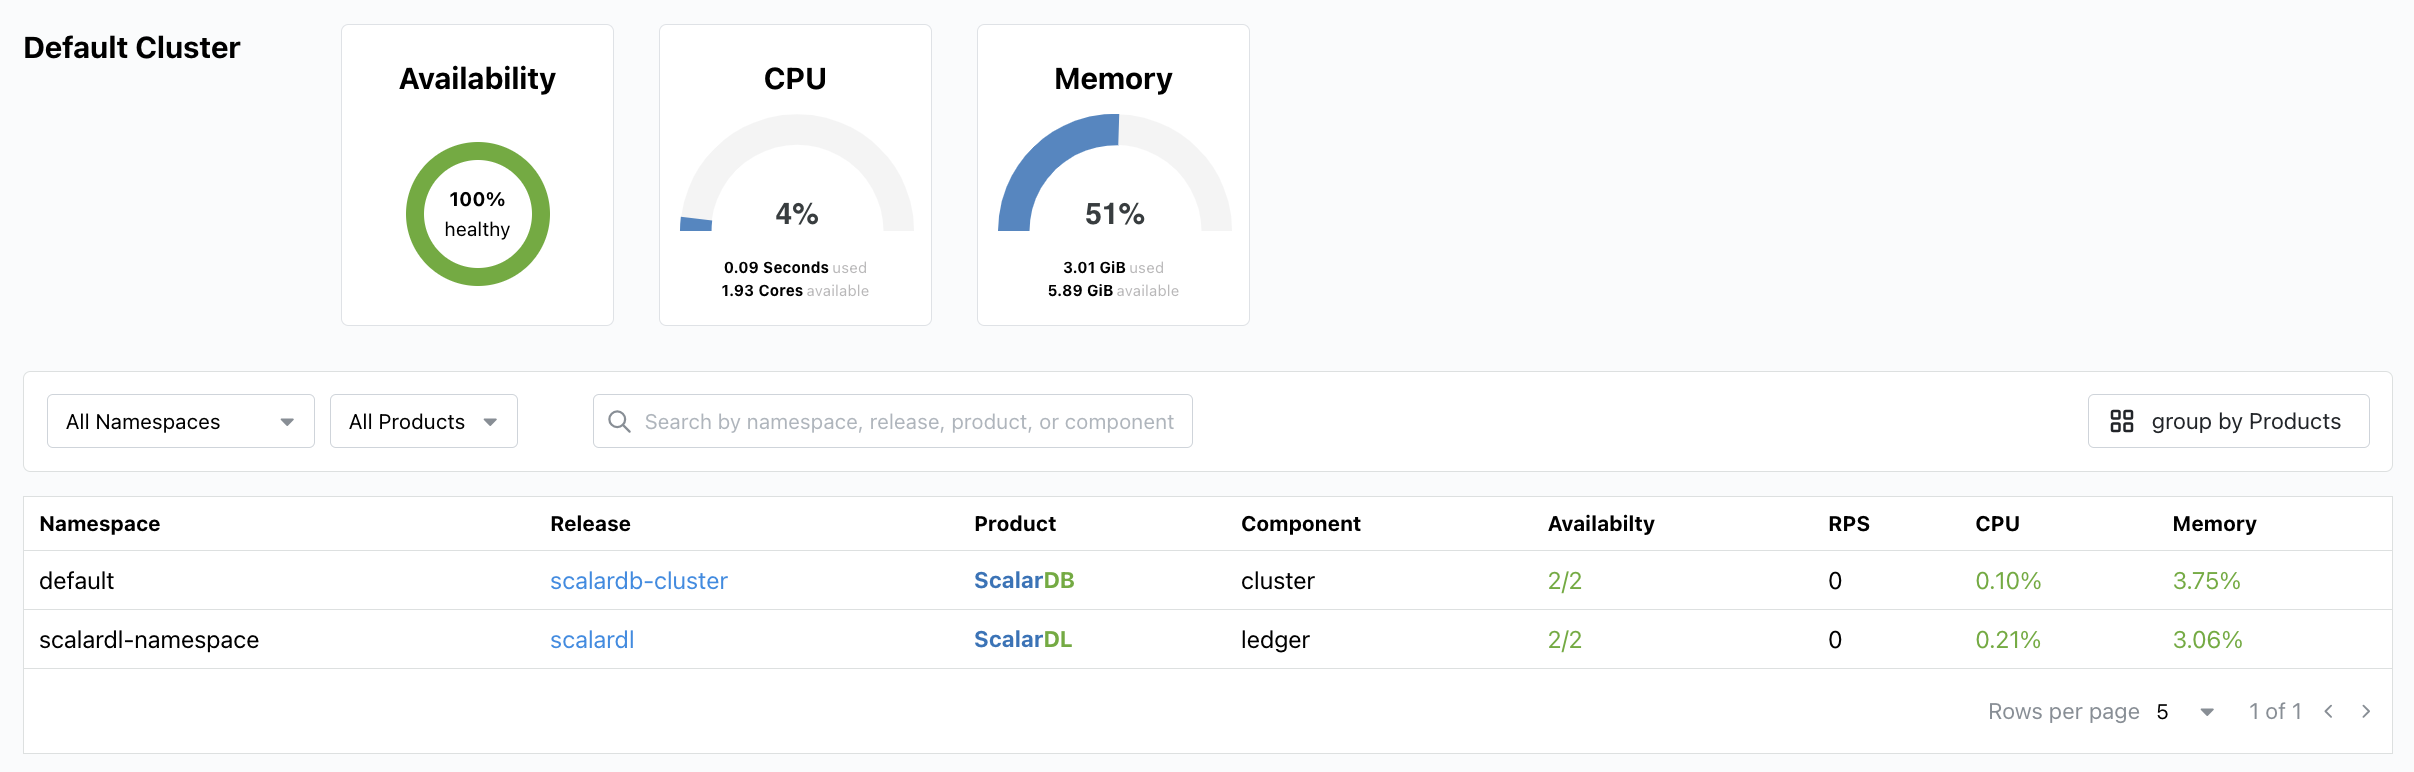The width and height of the screenshot is (2414, 772).
Task: Click the Availabilty column header
Action: pyautogui.click(x=1600, y=524)
